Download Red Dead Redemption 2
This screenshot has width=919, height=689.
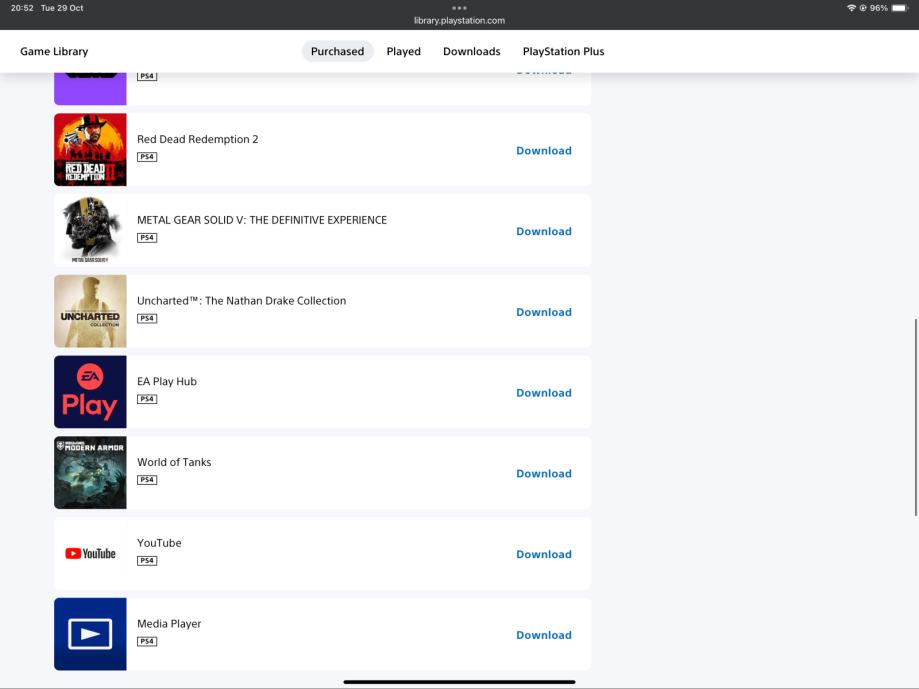544,151
